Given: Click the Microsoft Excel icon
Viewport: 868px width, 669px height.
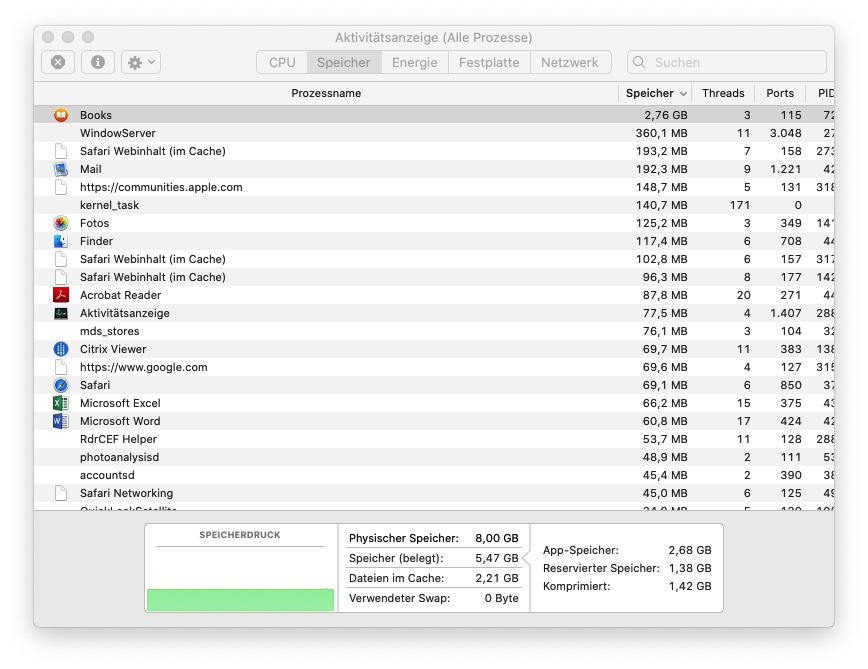Looking at the screenshot, I should click(x=61, y=403).
